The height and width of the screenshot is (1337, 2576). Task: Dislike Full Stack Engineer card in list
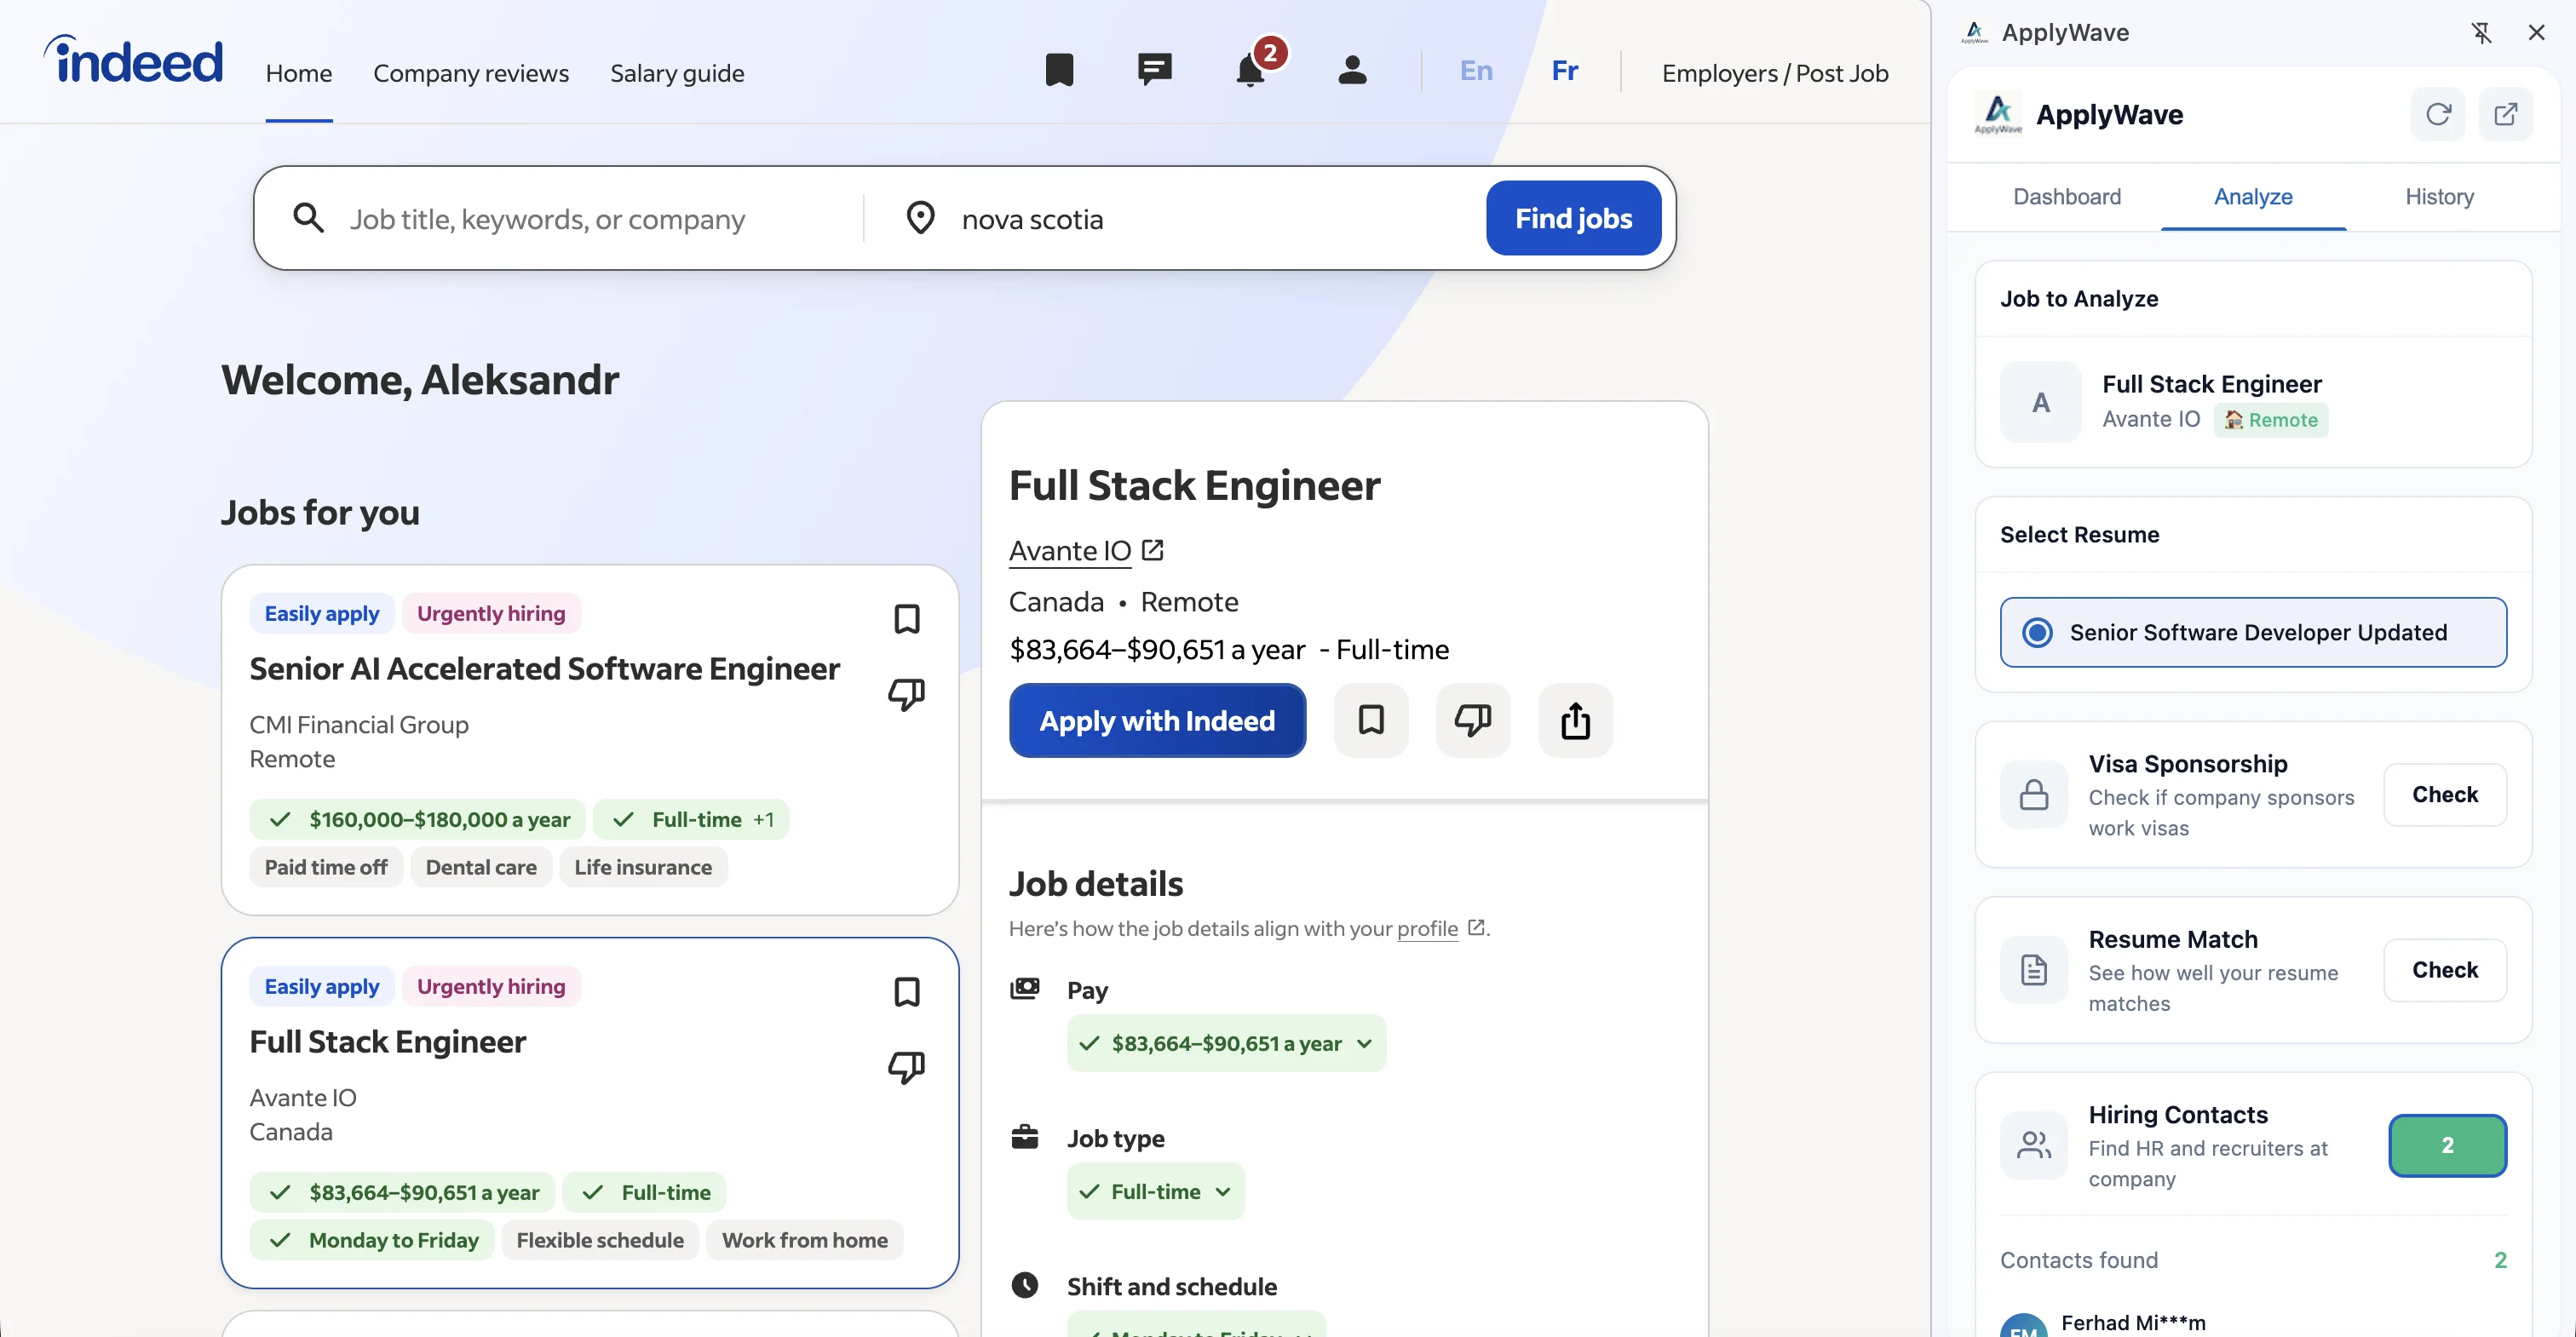[906, 1067]
